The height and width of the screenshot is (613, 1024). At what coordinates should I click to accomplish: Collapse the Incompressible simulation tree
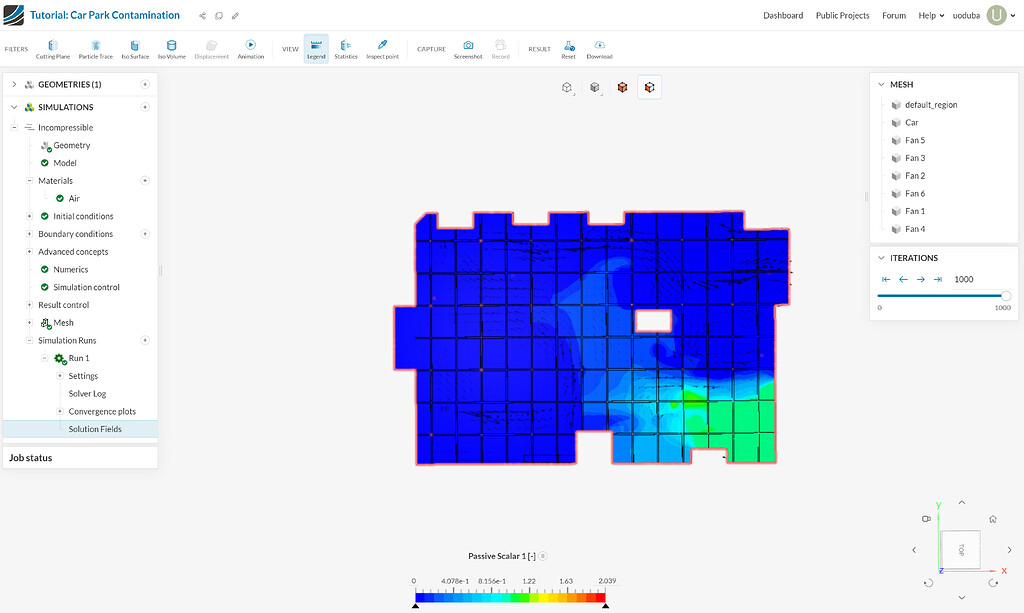(x=14, y=127)
